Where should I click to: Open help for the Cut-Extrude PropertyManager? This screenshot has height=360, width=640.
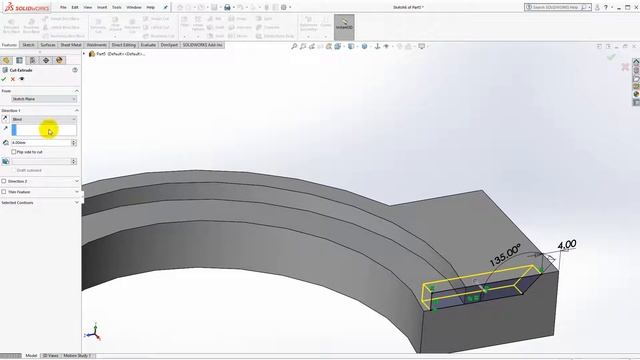(x=75, y=70)
